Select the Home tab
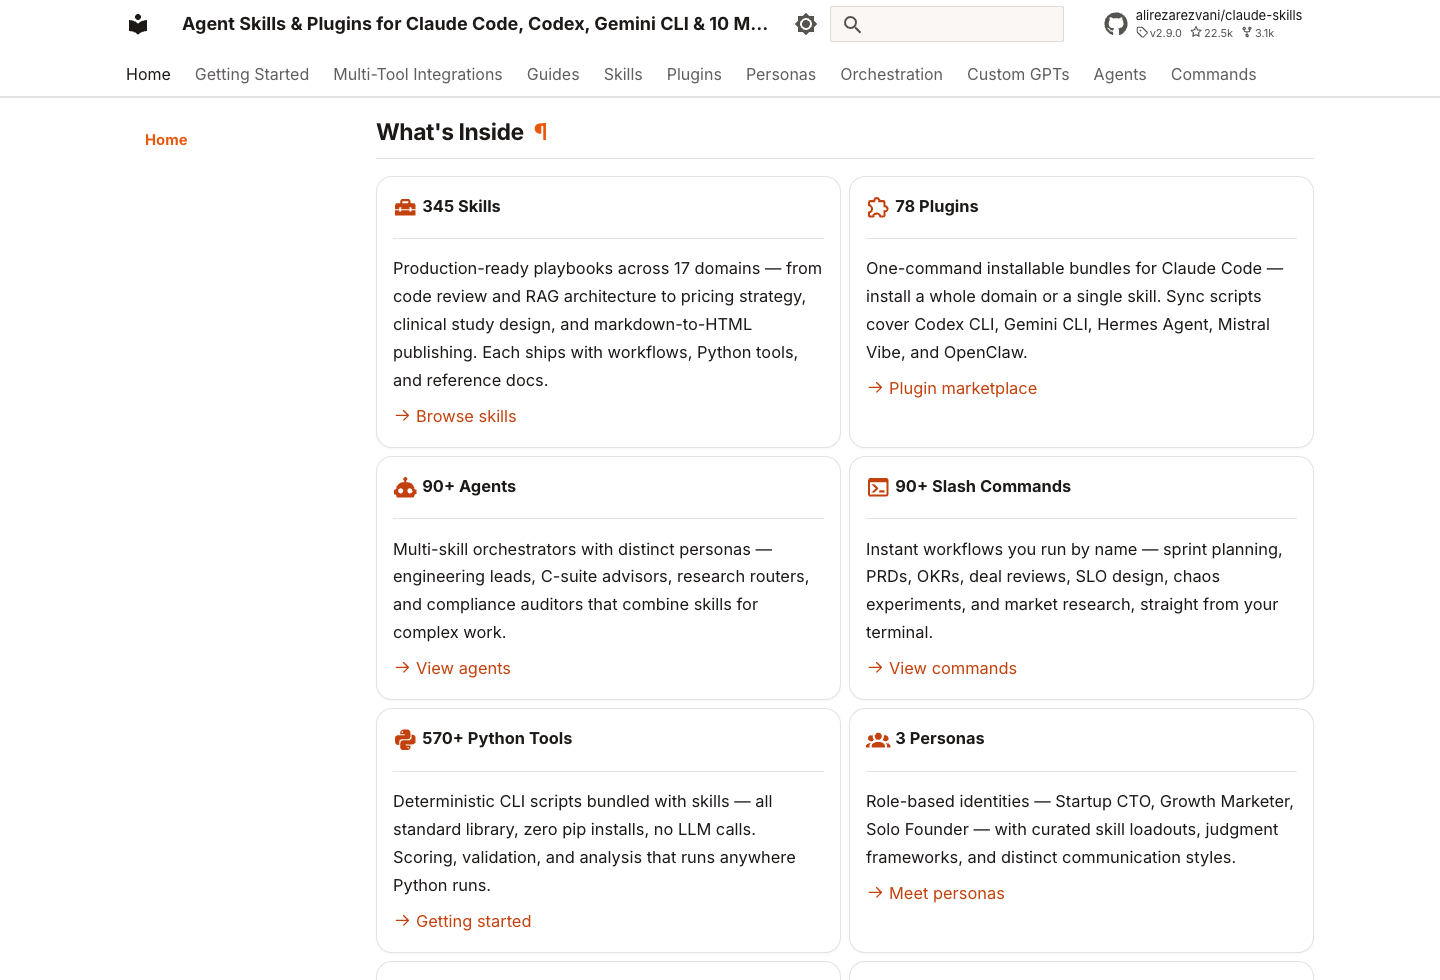 148,74
